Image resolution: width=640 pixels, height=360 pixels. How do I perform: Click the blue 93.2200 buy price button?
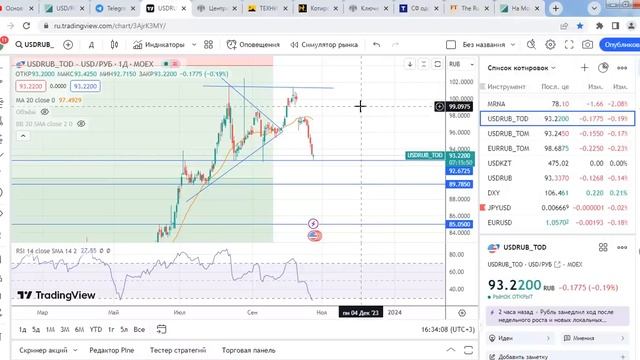pos(85,86)
